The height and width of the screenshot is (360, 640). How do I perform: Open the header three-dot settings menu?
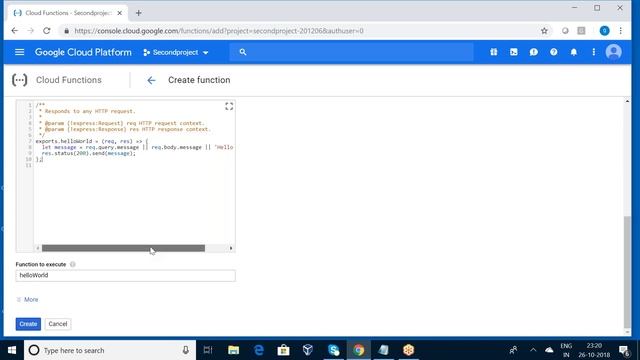coord(594,52)
